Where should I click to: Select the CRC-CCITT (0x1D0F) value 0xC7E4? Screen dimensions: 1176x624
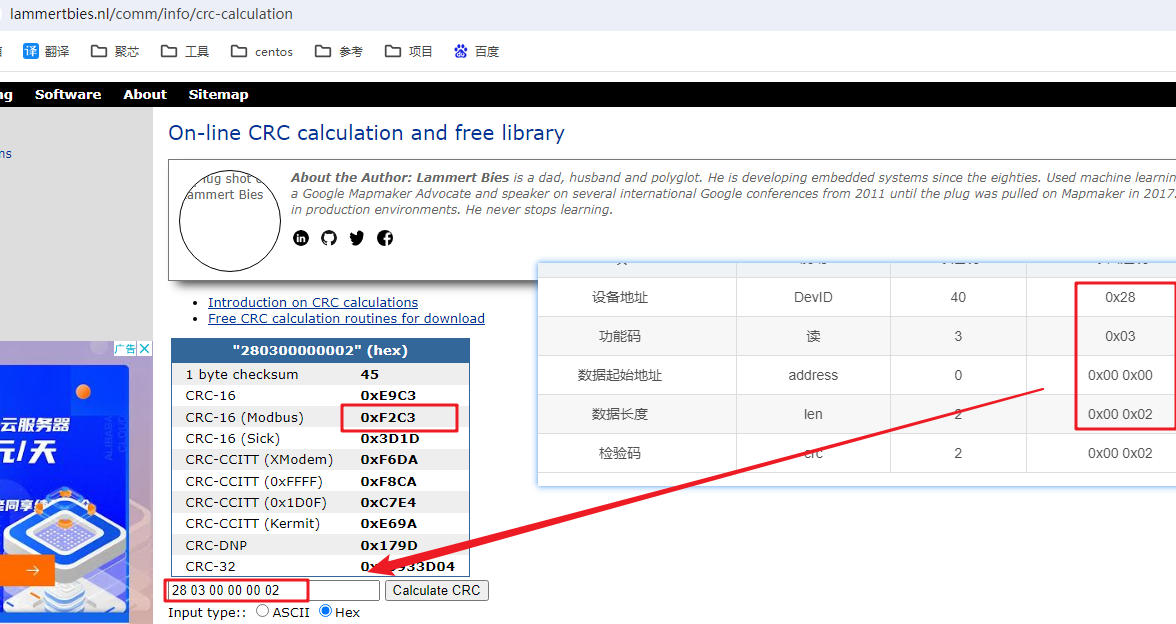pyautogui.click(x=388, y=502)
